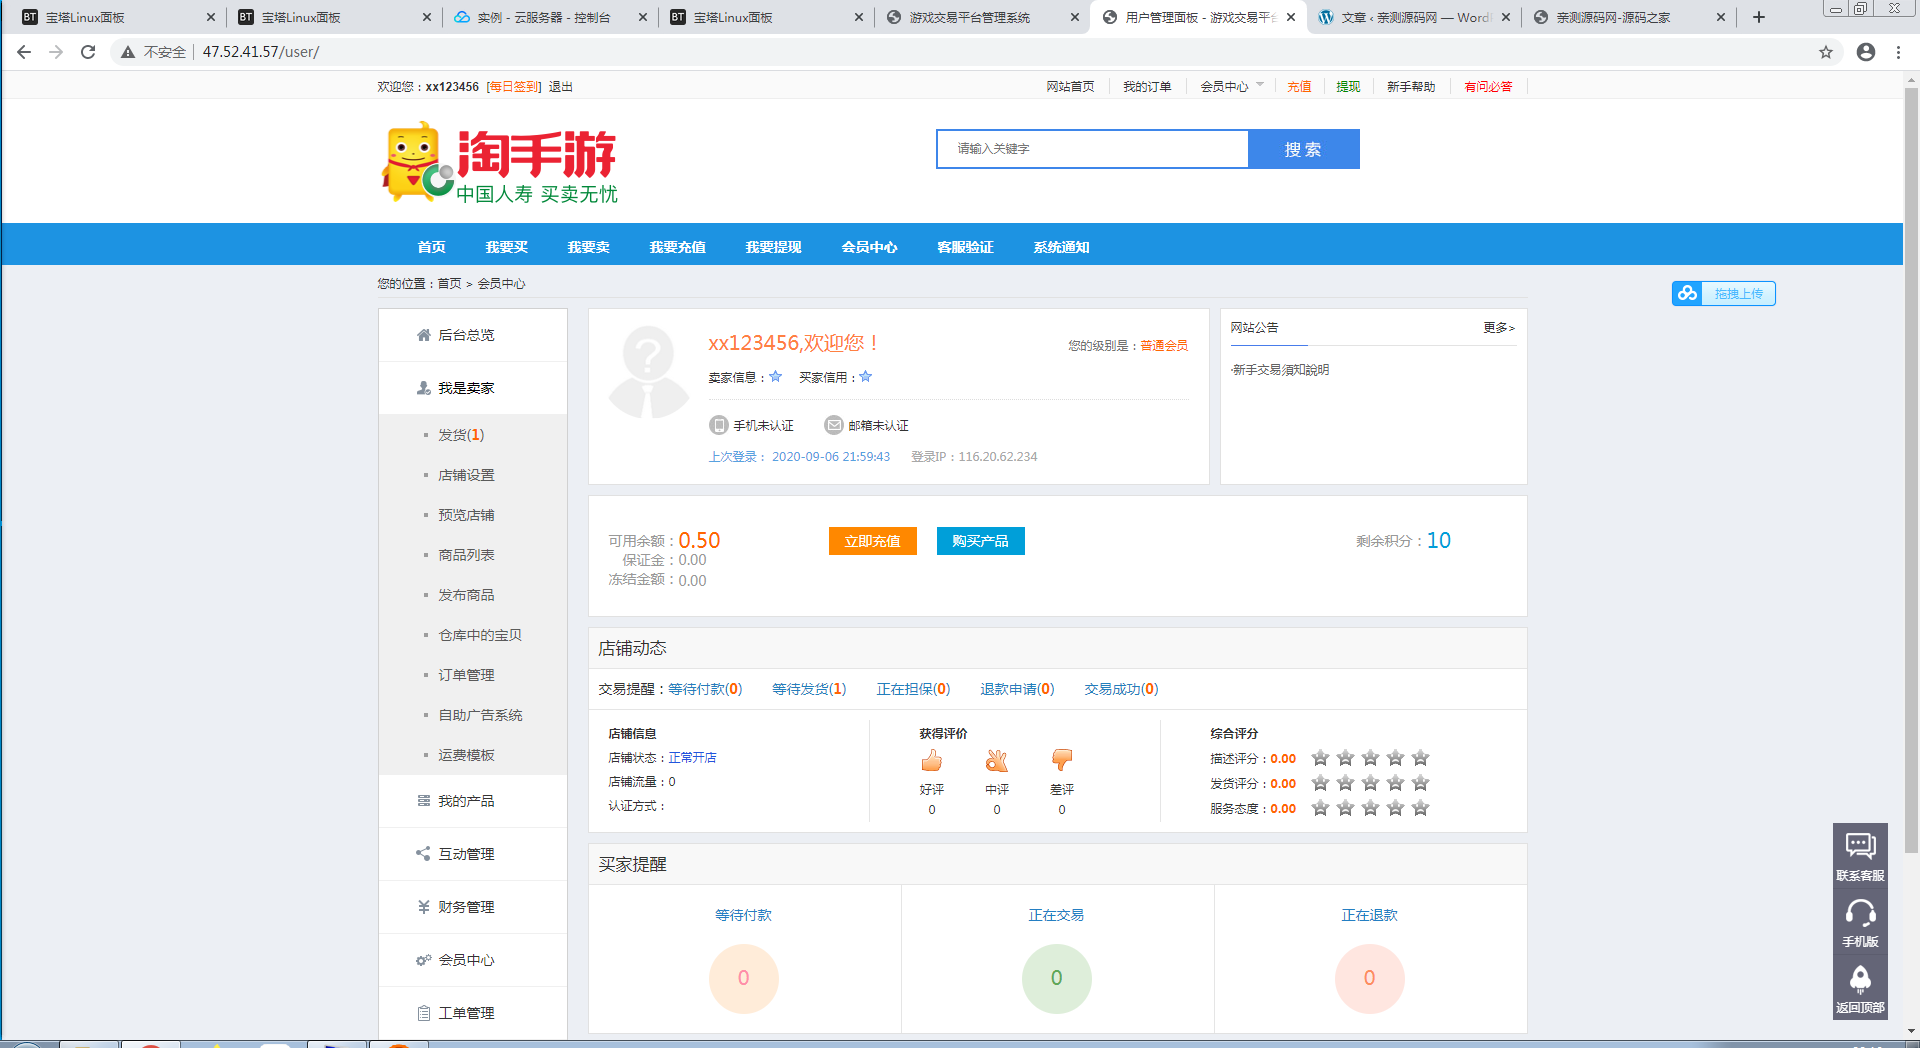Viewport: 1920px width, 1048px height.
Task: Click the 中评 rating icon
Action: pyautogui.click(x=996, y=761)
